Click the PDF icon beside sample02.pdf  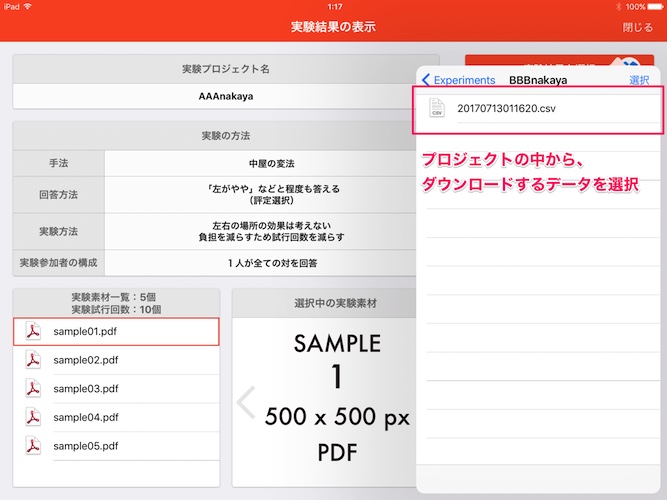pyautogui.click(x=33, y=360)
